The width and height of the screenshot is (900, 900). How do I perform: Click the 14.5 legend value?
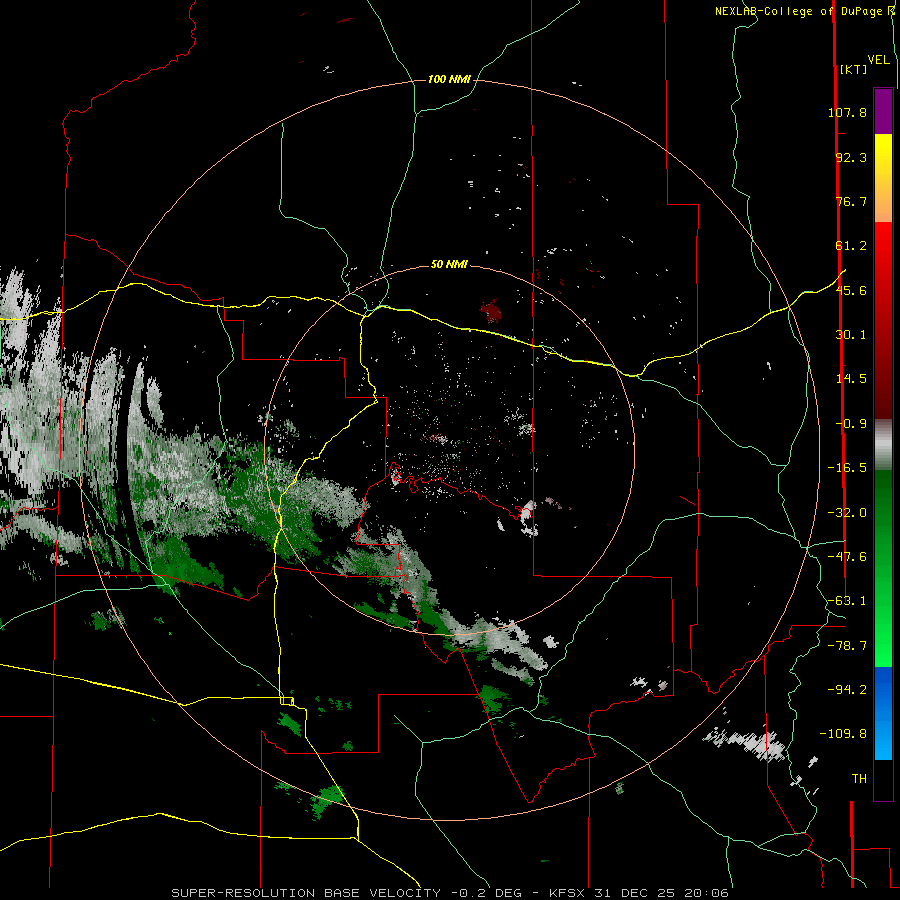point(851,379)
